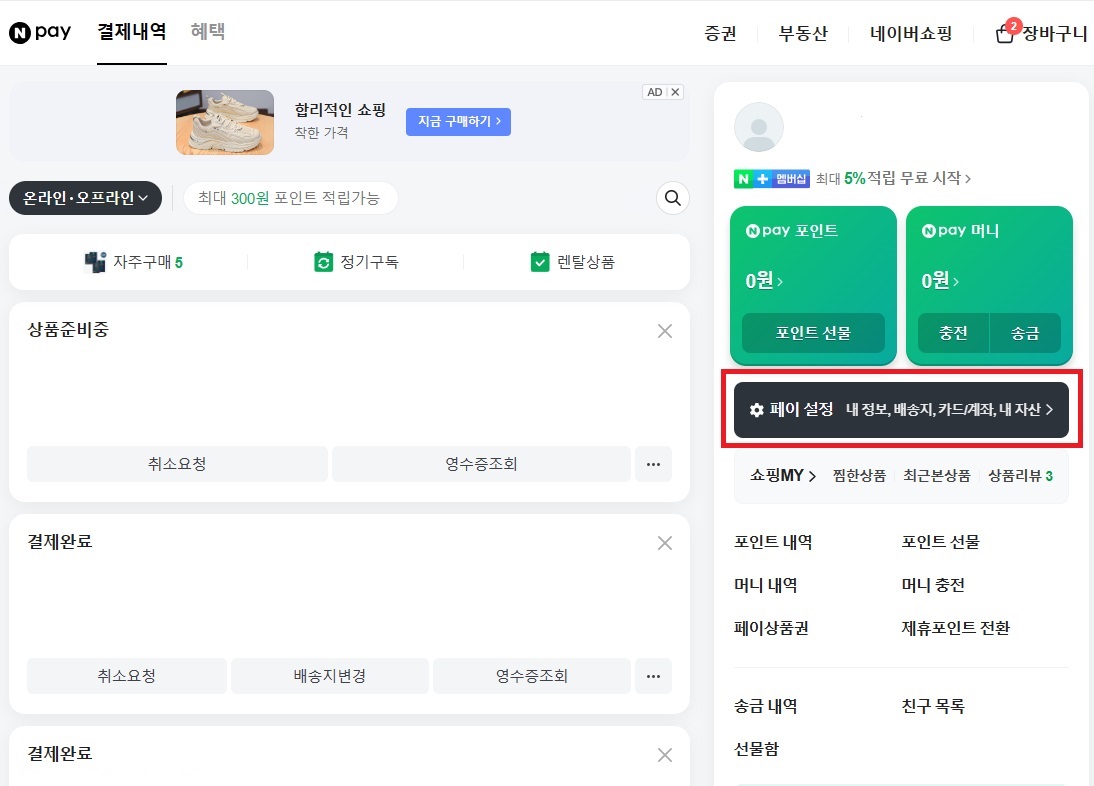The height and width of the screenshot is (786, 1094).
Task: Click the 자주구매 icon
Action: coord(95,262)
